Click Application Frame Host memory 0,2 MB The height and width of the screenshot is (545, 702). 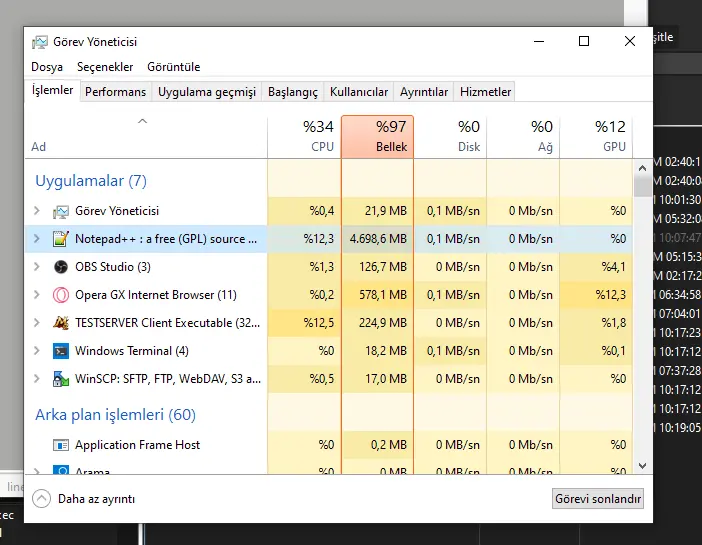click(389, 445)
